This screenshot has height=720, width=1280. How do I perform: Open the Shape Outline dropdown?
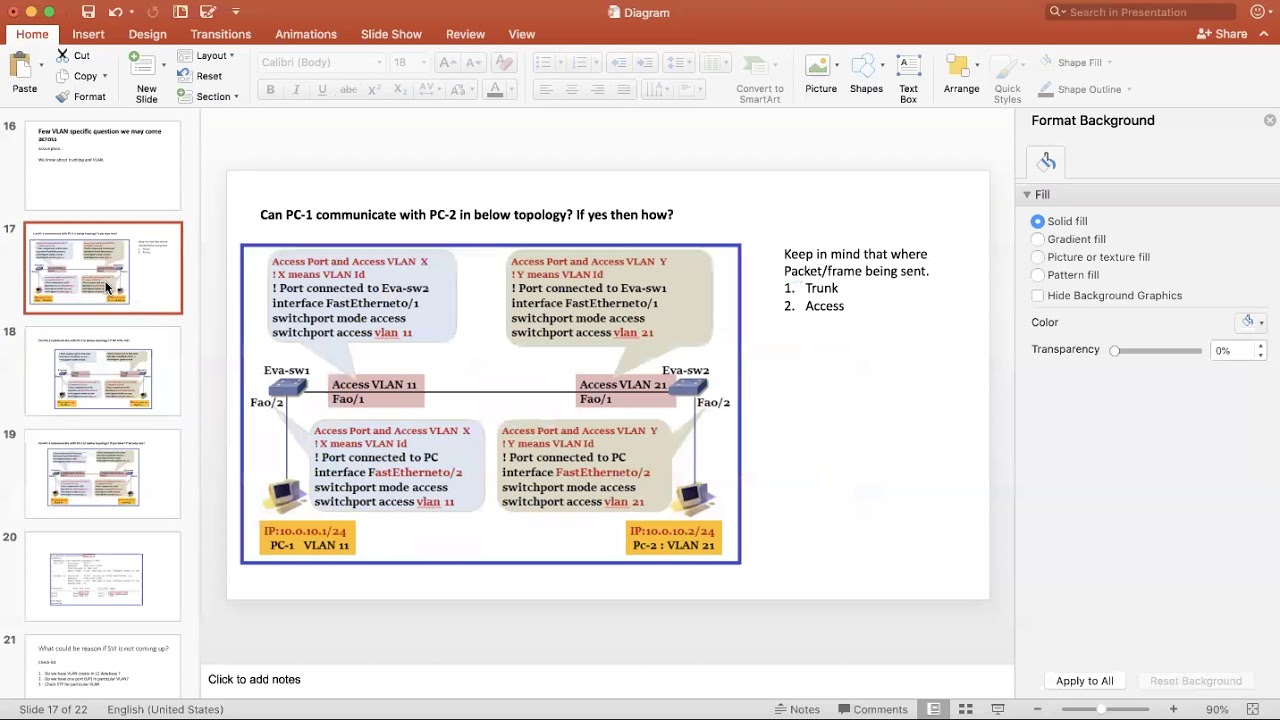(1085, 89)
